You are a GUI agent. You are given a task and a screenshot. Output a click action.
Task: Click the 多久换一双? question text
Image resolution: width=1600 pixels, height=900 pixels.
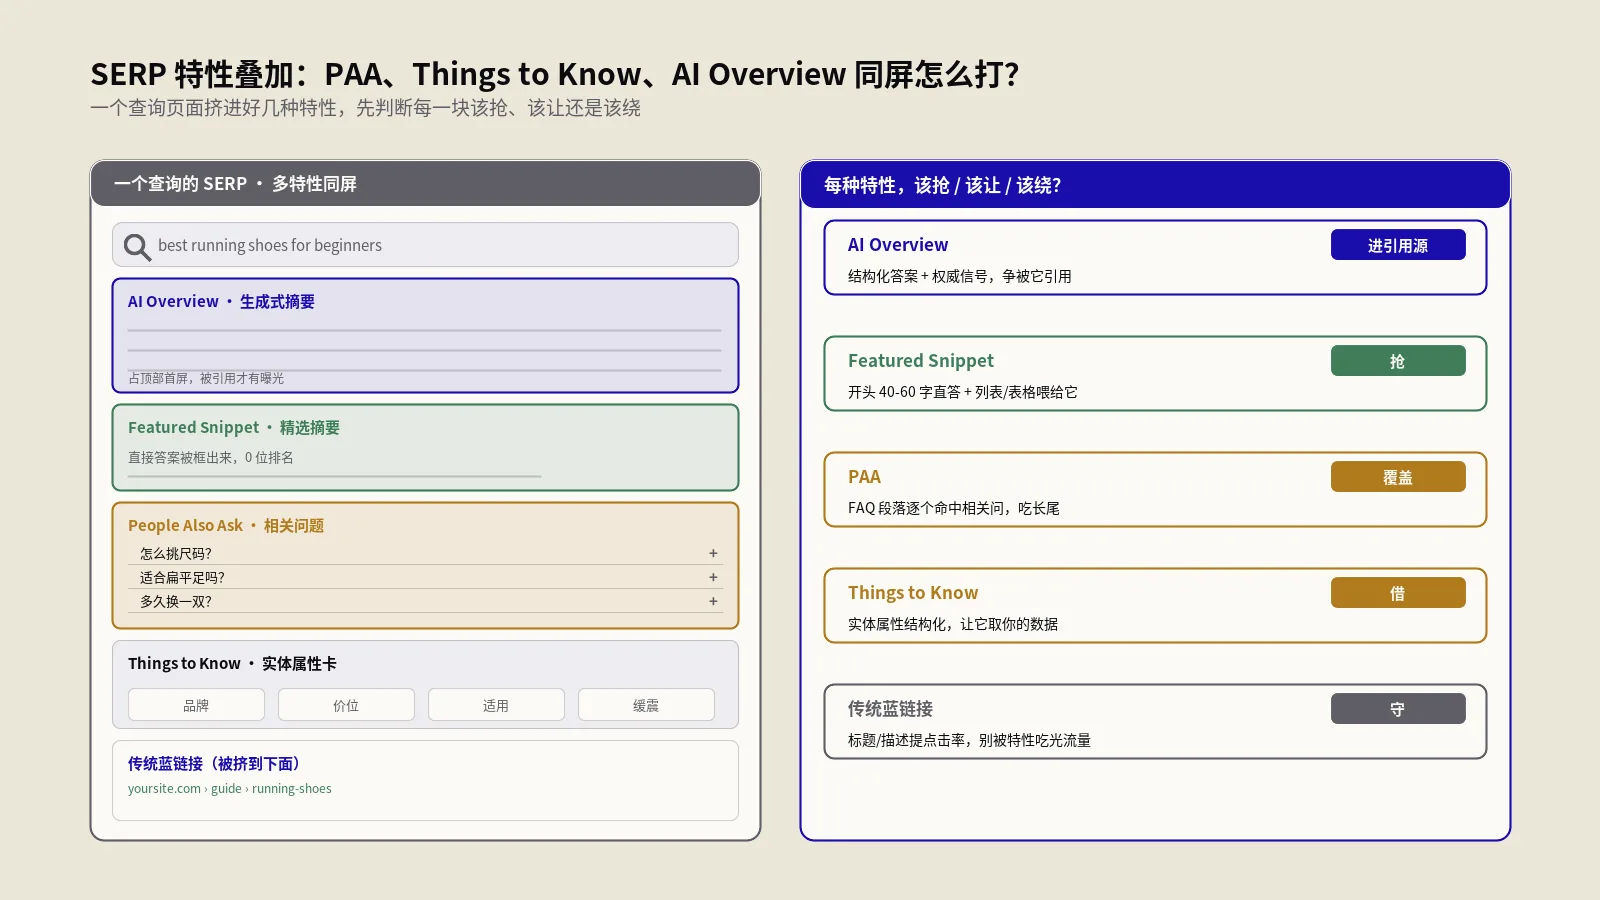pos(176,602)
